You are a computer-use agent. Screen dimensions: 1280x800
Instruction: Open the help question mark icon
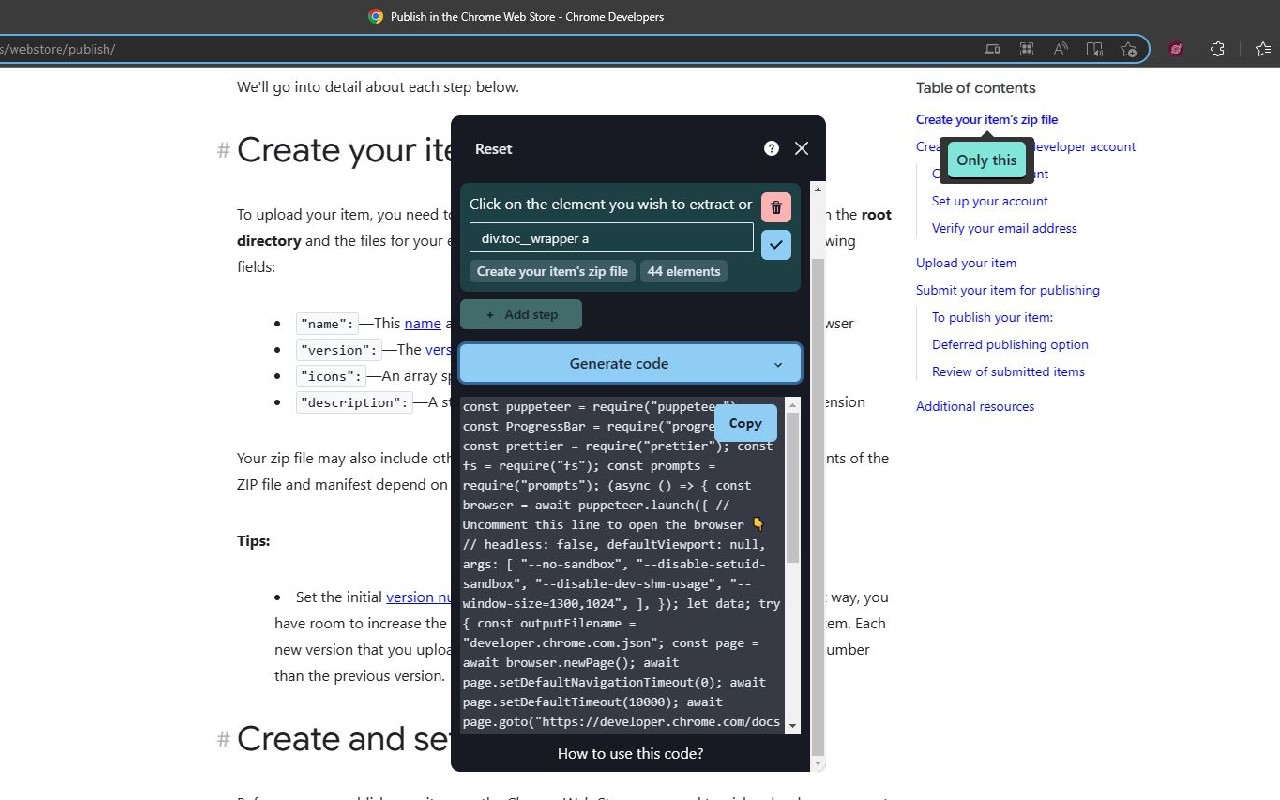coord(771,148)
